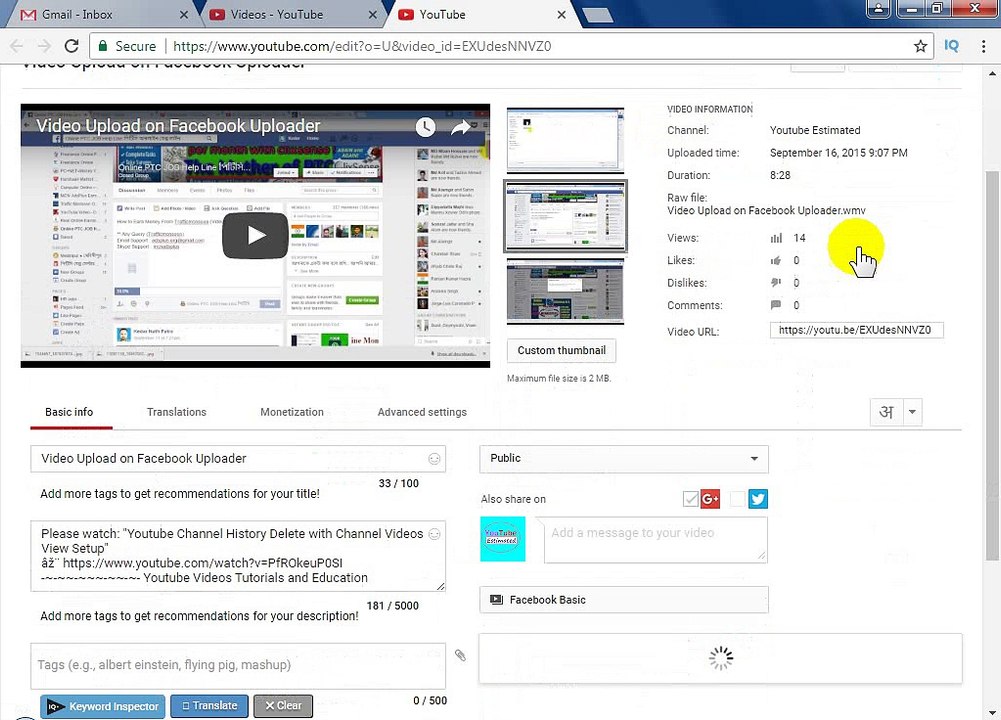This screenshot has height=720, width=1001.
Task: Bookmark page with star icon
Action: click(920, 46)
